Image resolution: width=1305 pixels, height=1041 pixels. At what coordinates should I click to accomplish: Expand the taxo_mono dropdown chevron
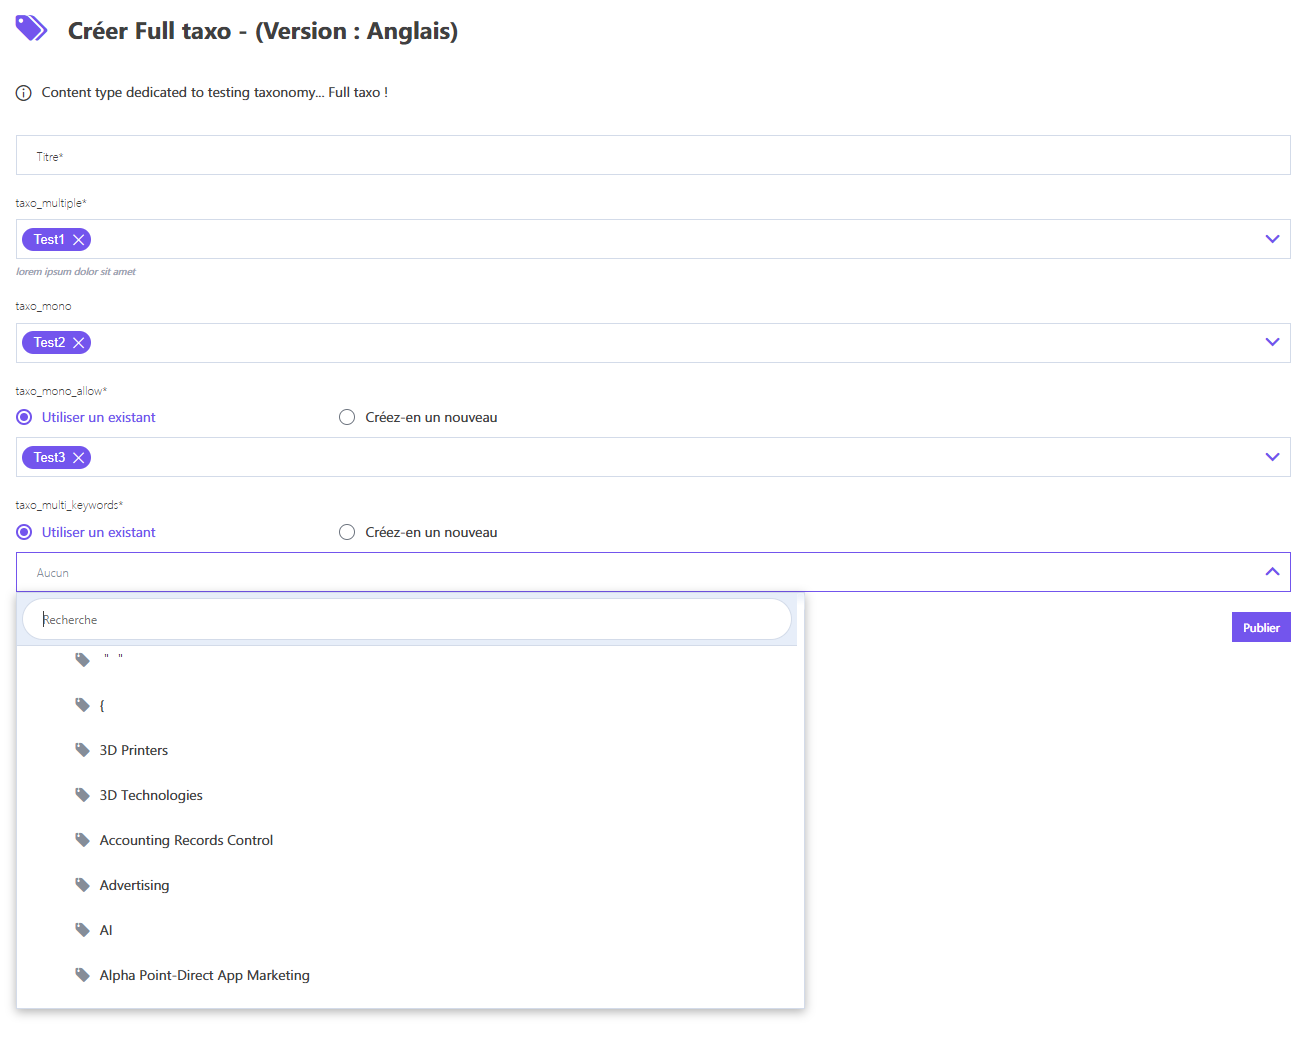click(1272, 342)
